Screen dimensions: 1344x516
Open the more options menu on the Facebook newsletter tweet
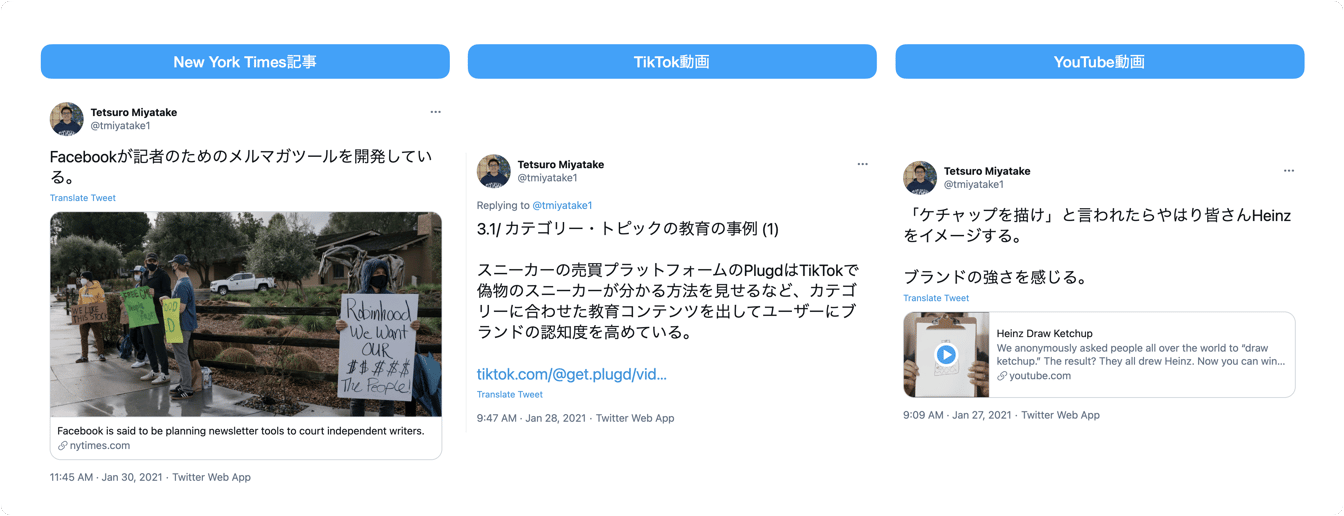(x=435, y=112)
